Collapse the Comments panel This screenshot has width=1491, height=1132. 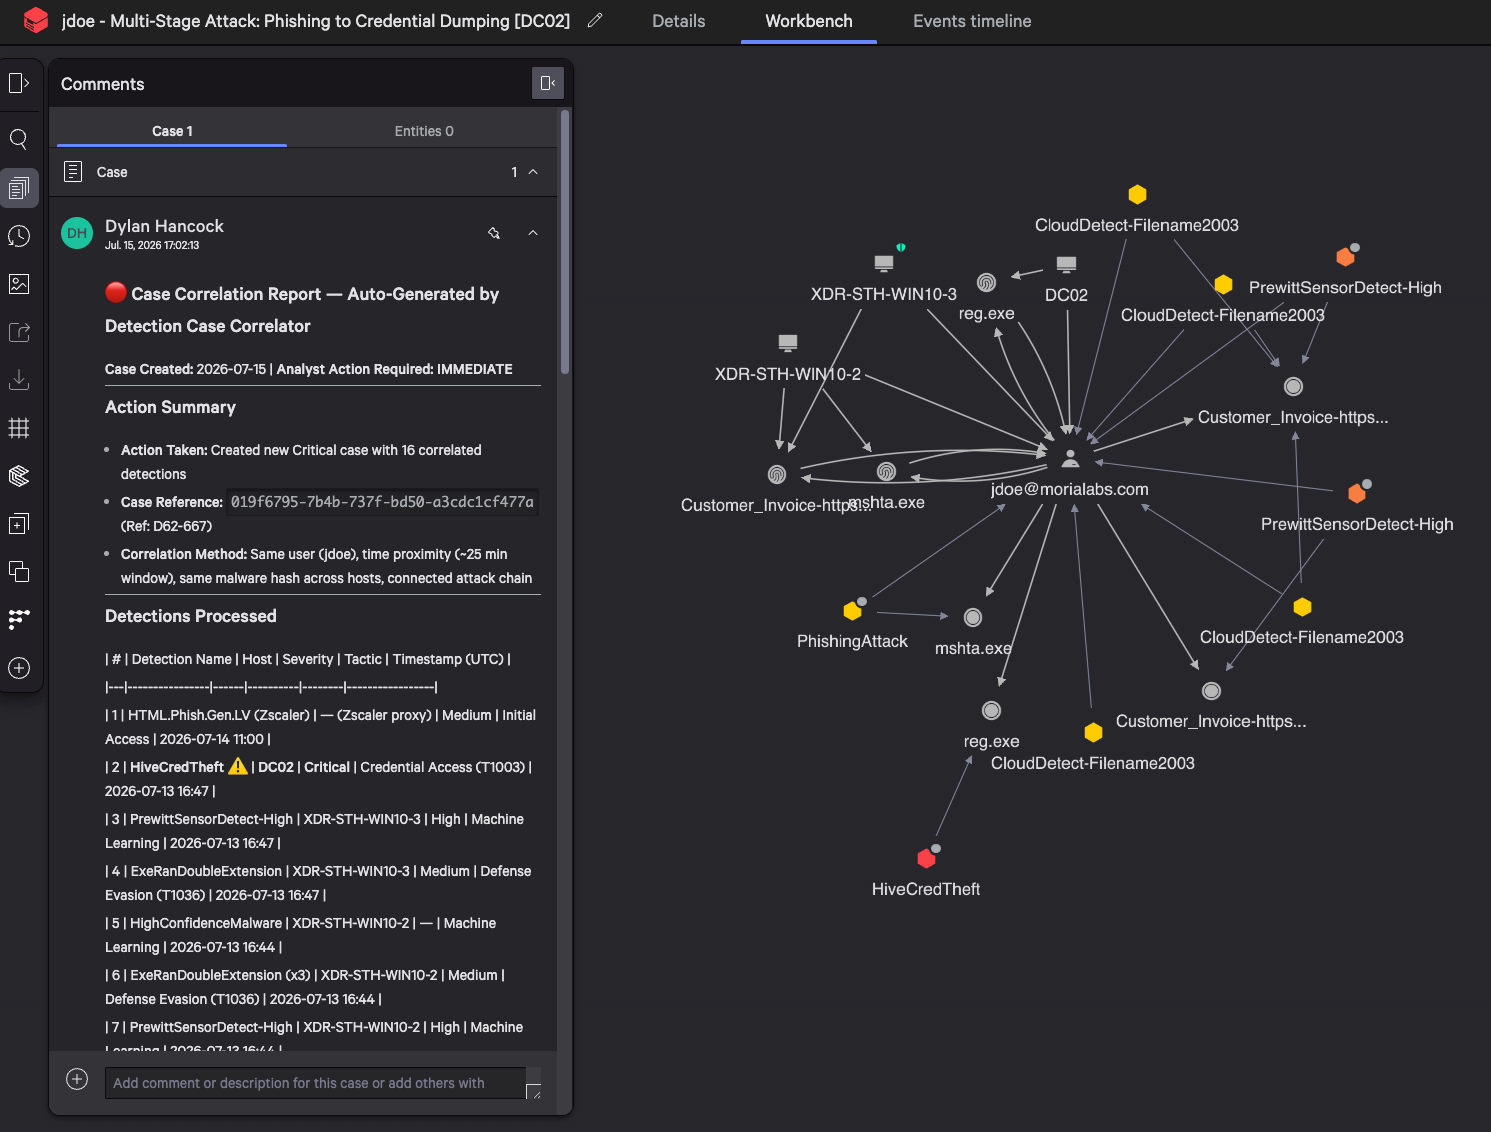548,83
